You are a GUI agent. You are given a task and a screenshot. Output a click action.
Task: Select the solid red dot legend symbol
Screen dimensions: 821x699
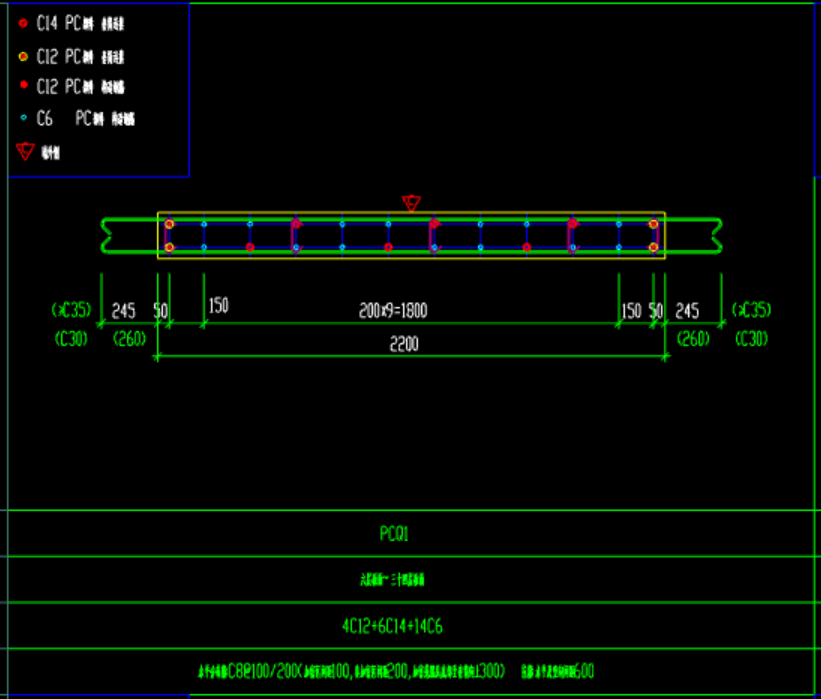coord(24,85)
